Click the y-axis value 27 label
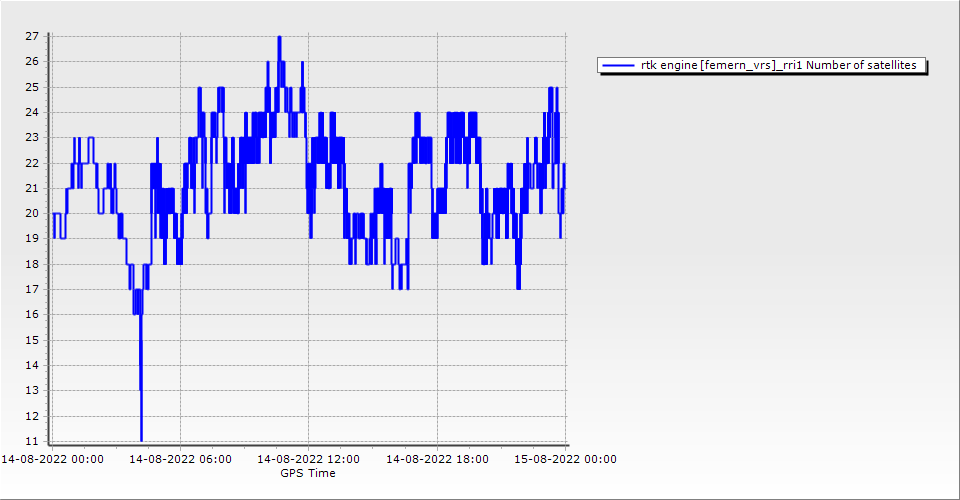Screen dimensions: 960x500 coord(32,36)
